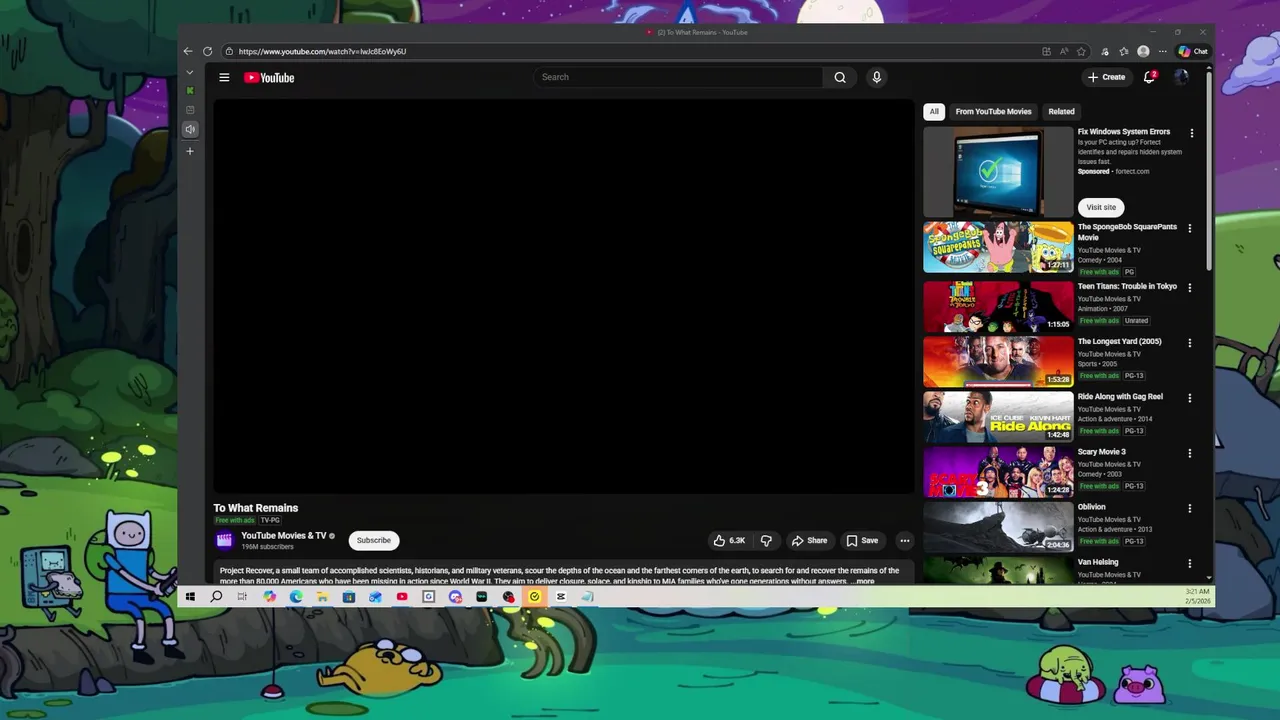
Task: Click Visit site on Fortect ad
Action: tap(1101, 207)
